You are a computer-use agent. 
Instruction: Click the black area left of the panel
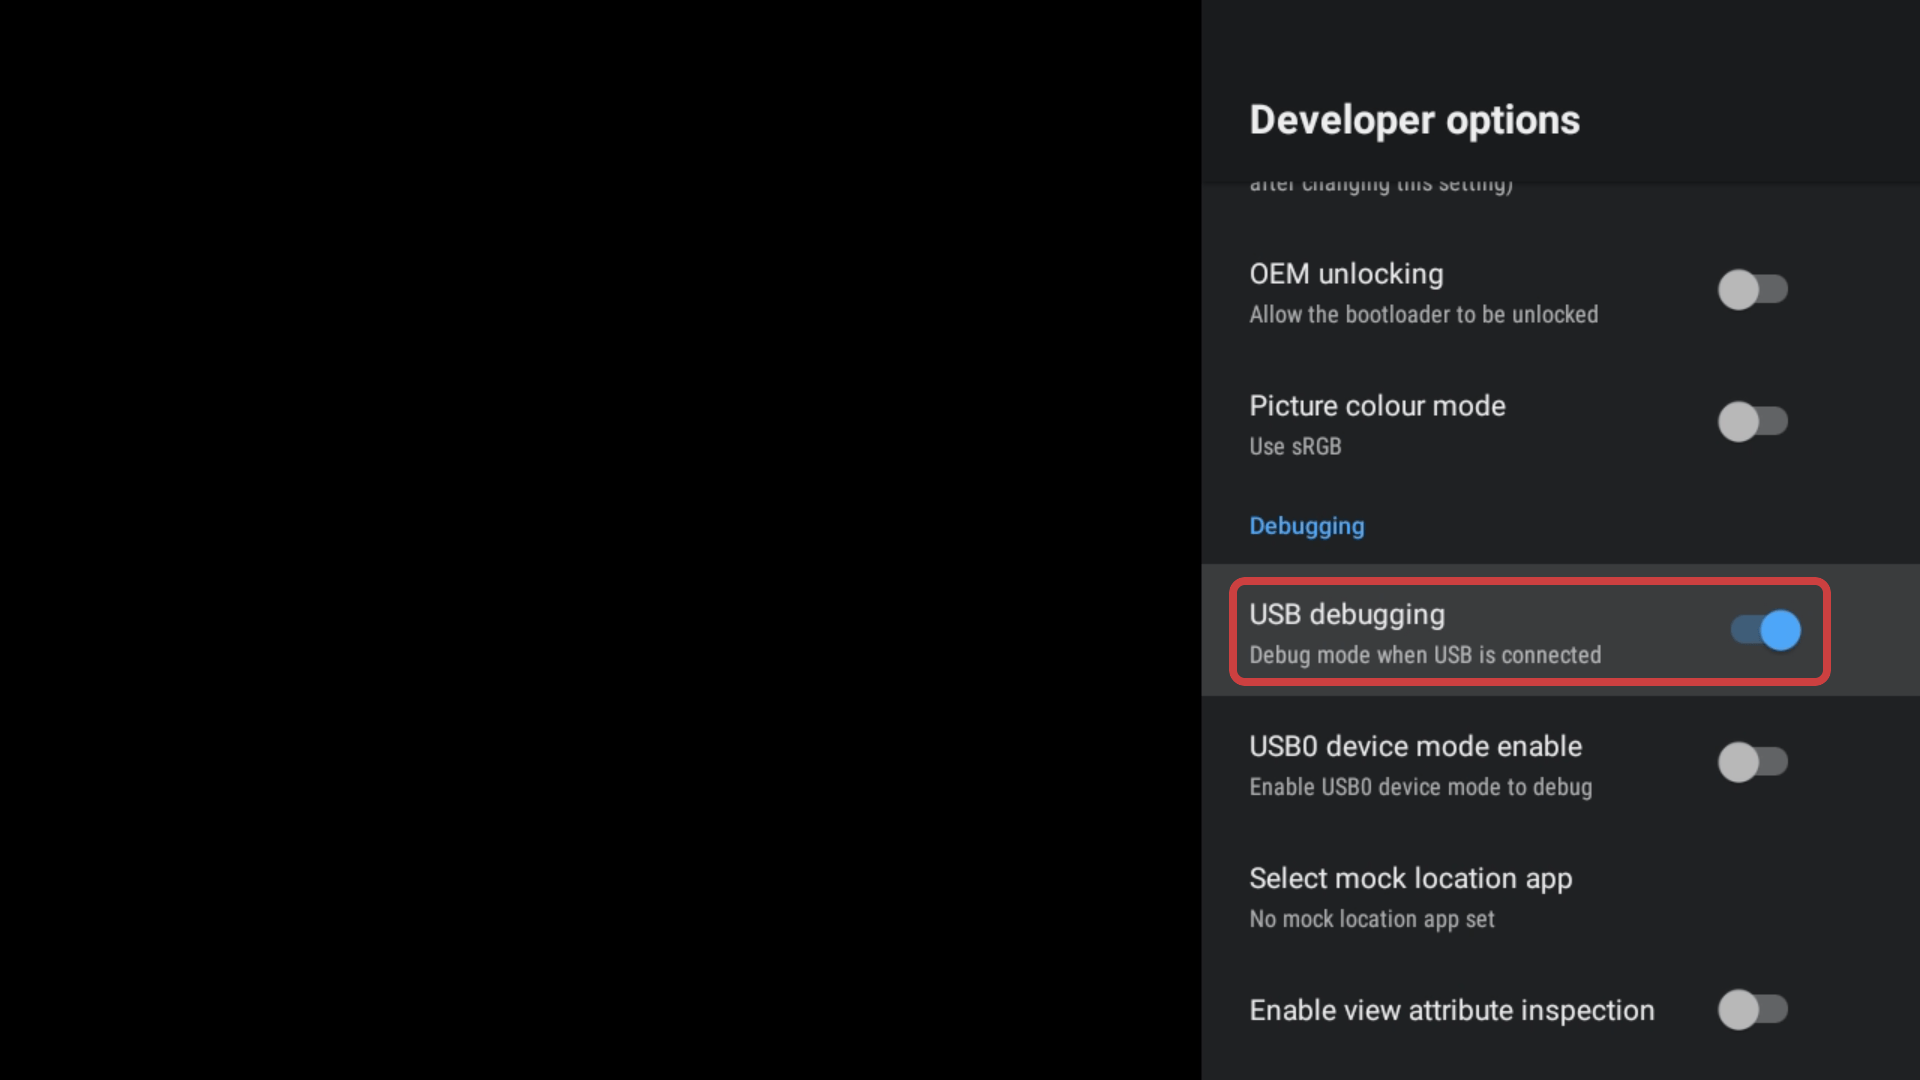click(x=600, y=540)
